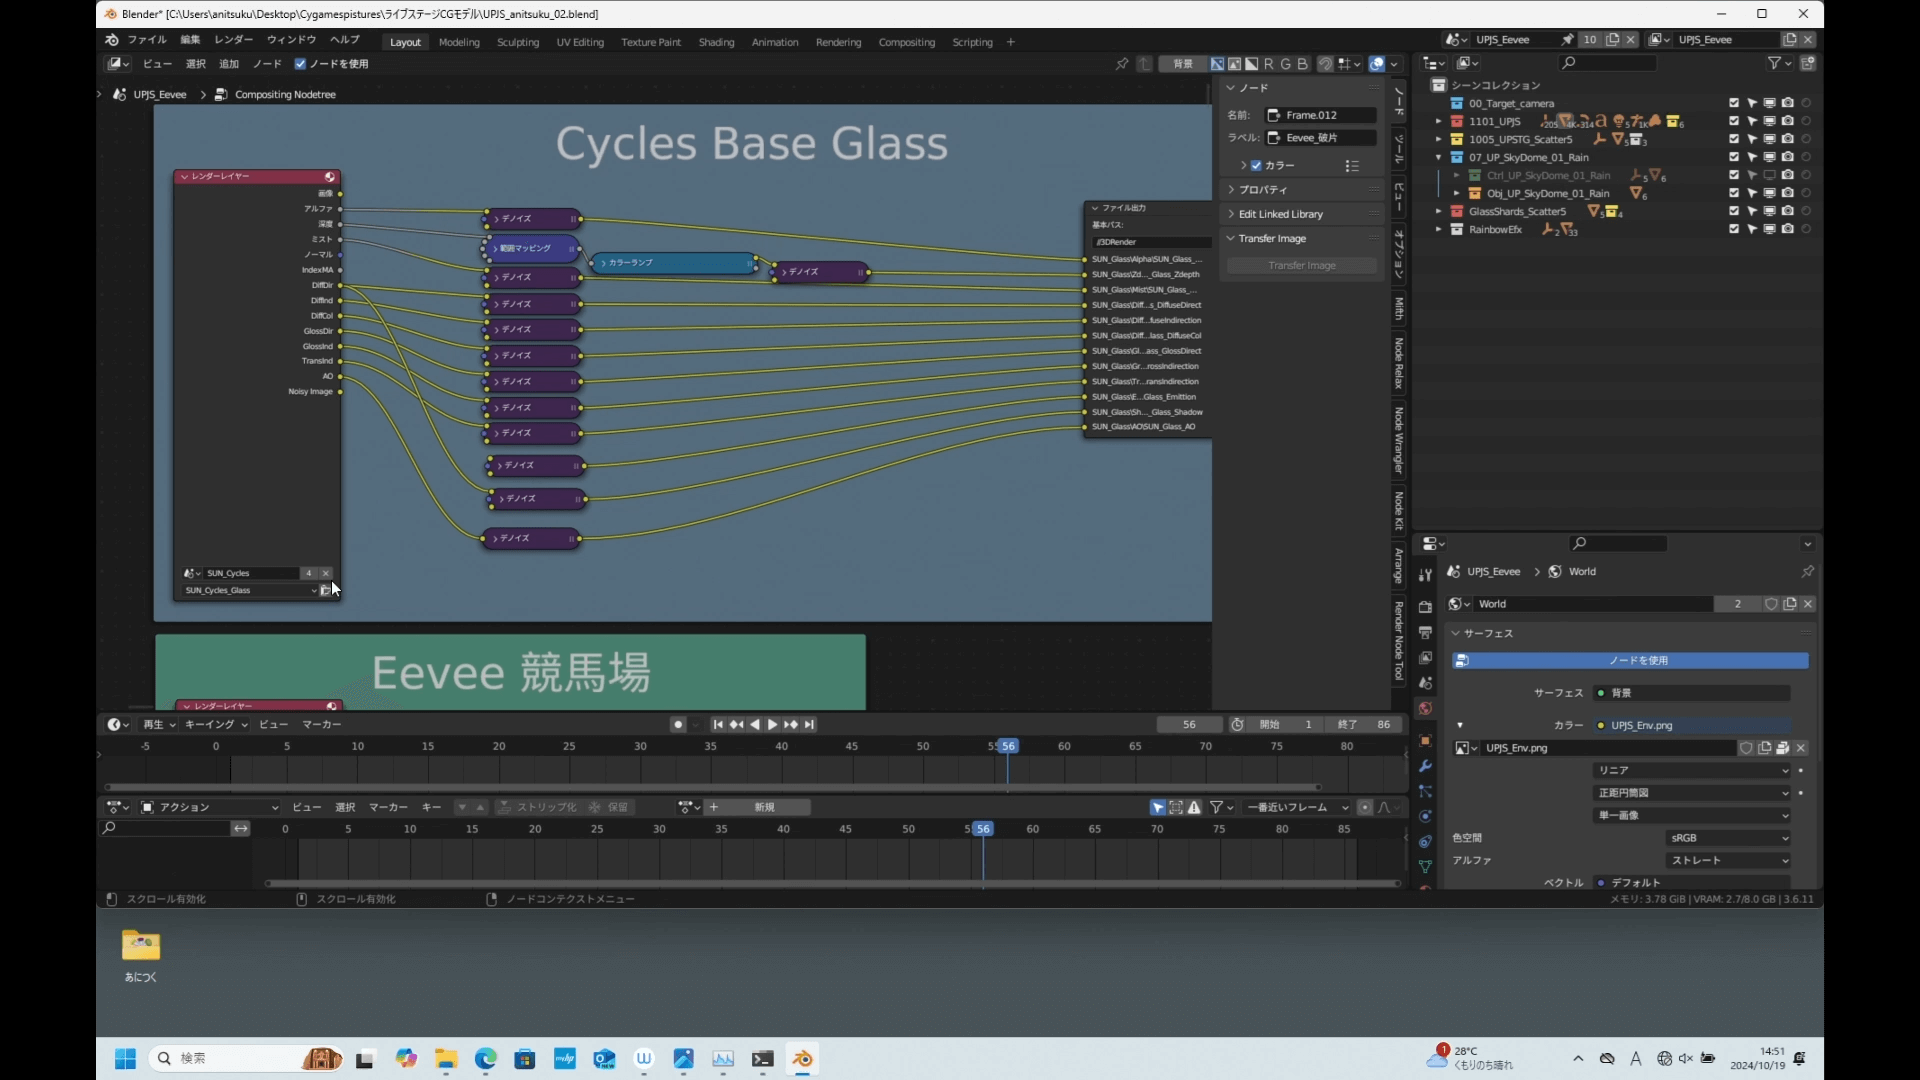Open the View Layer properties tab icon
This screenshot has width=1920, height=1080.
tap(1425, 657)
